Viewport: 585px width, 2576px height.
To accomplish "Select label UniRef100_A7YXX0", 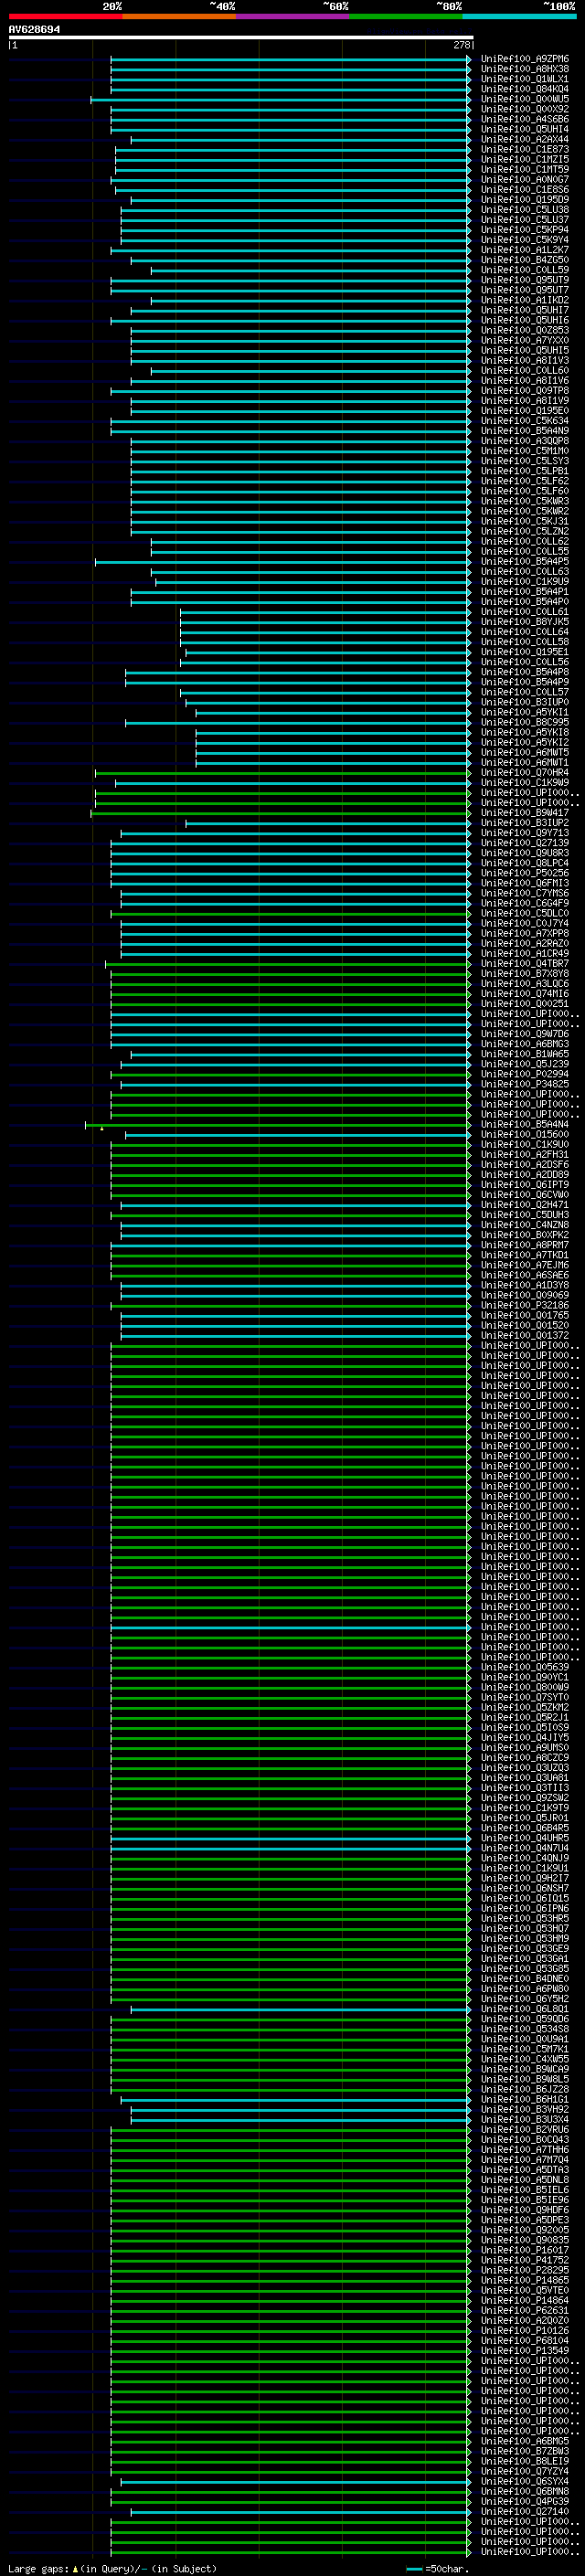I will (525, 340).
